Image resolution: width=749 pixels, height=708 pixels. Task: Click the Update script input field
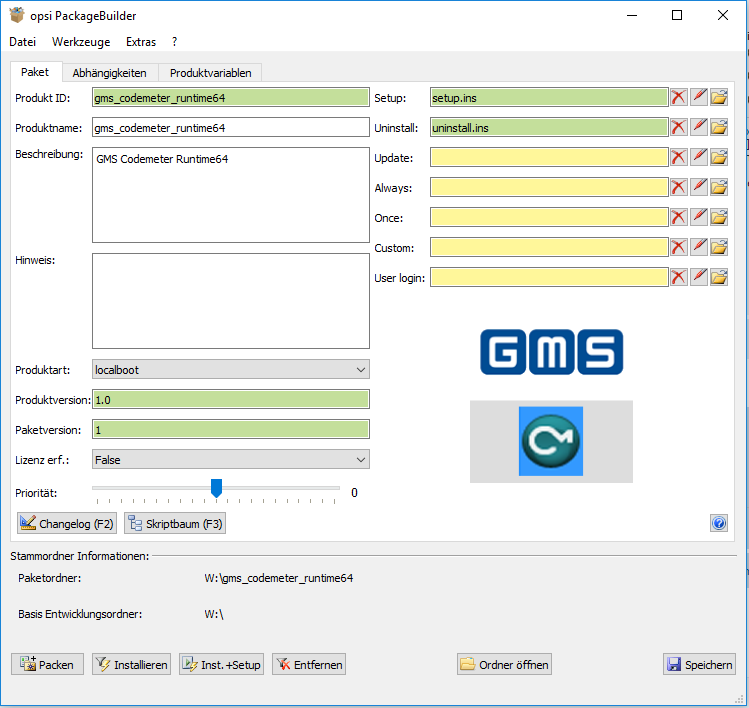[x=549, y=158]
